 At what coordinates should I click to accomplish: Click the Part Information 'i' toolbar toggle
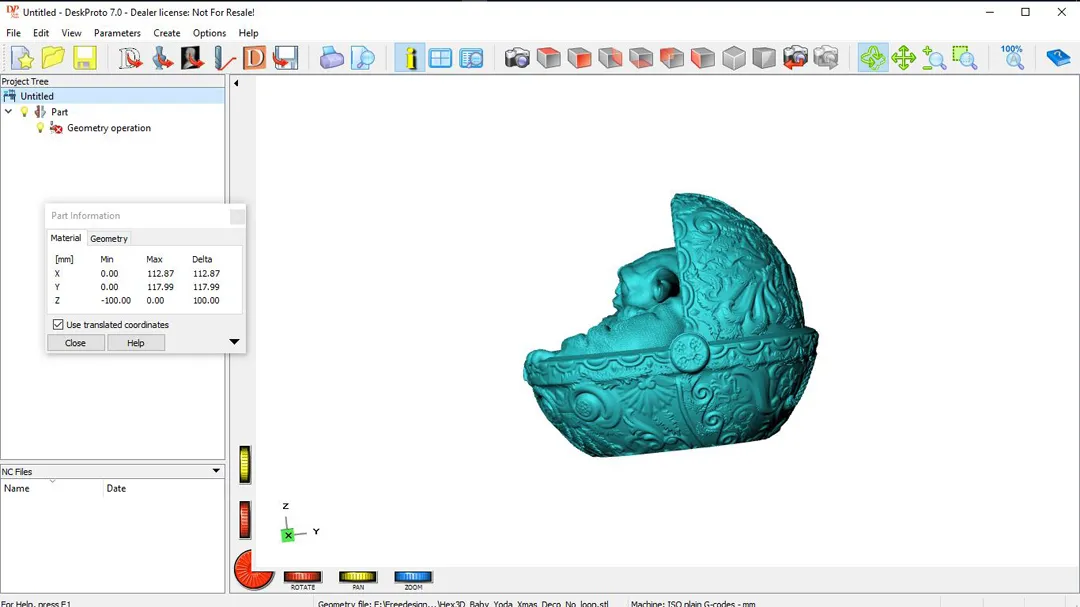(409, 58)
